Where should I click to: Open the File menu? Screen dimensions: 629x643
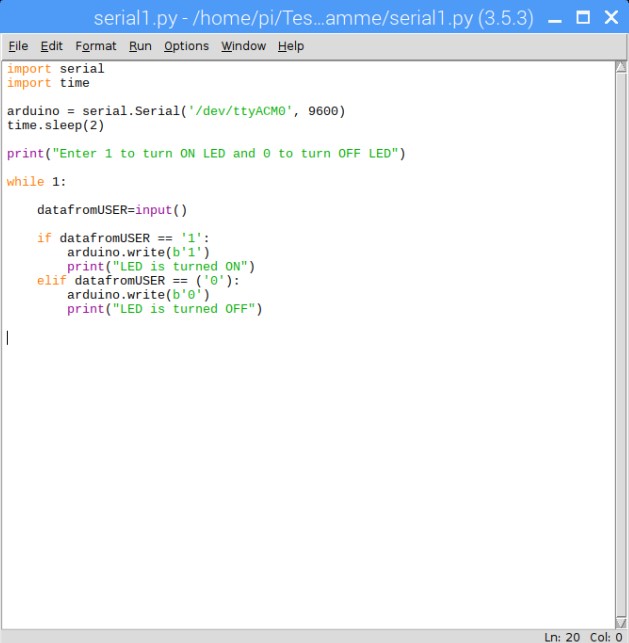pos(18,46)
